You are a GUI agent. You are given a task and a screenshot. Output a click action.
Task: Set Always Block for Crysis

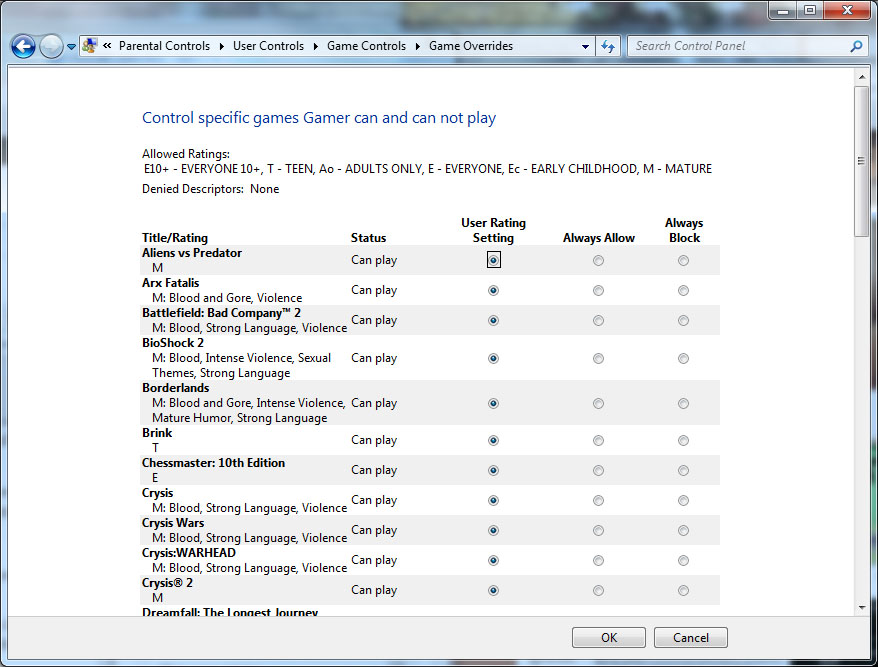point(683,501)
